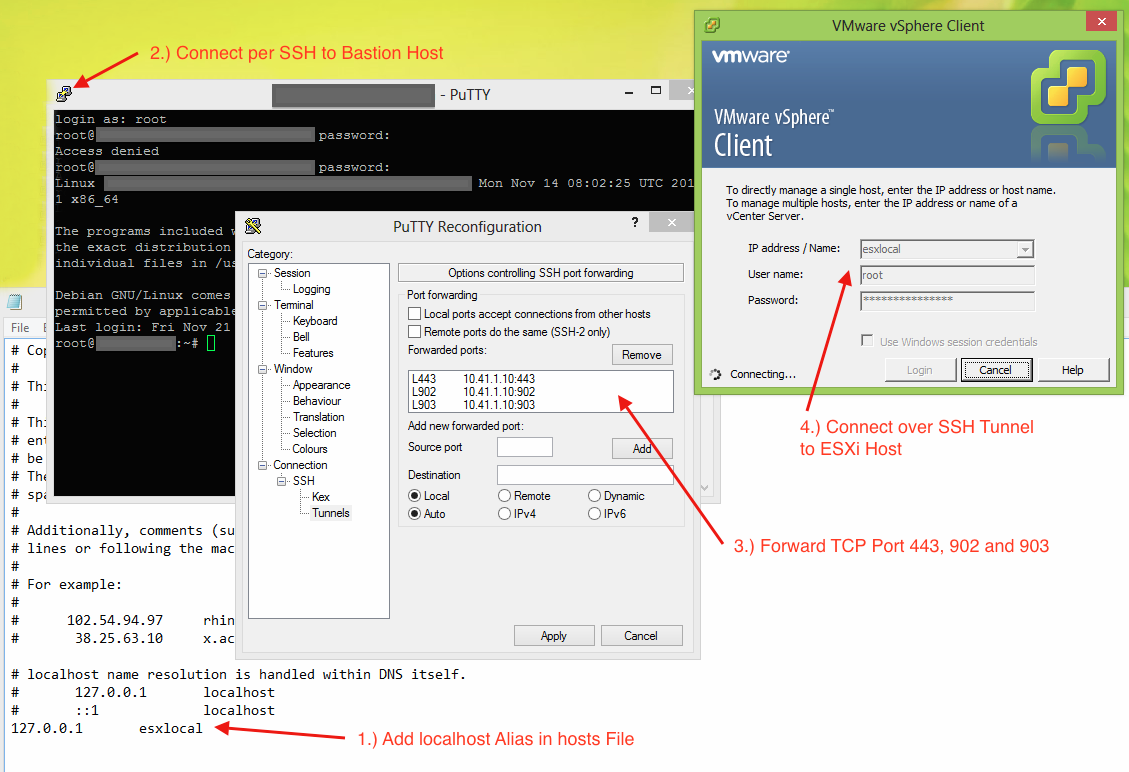Click the Destination input field
The height and width of the screenshot is (772, 1129).
(x=585, y=475)
